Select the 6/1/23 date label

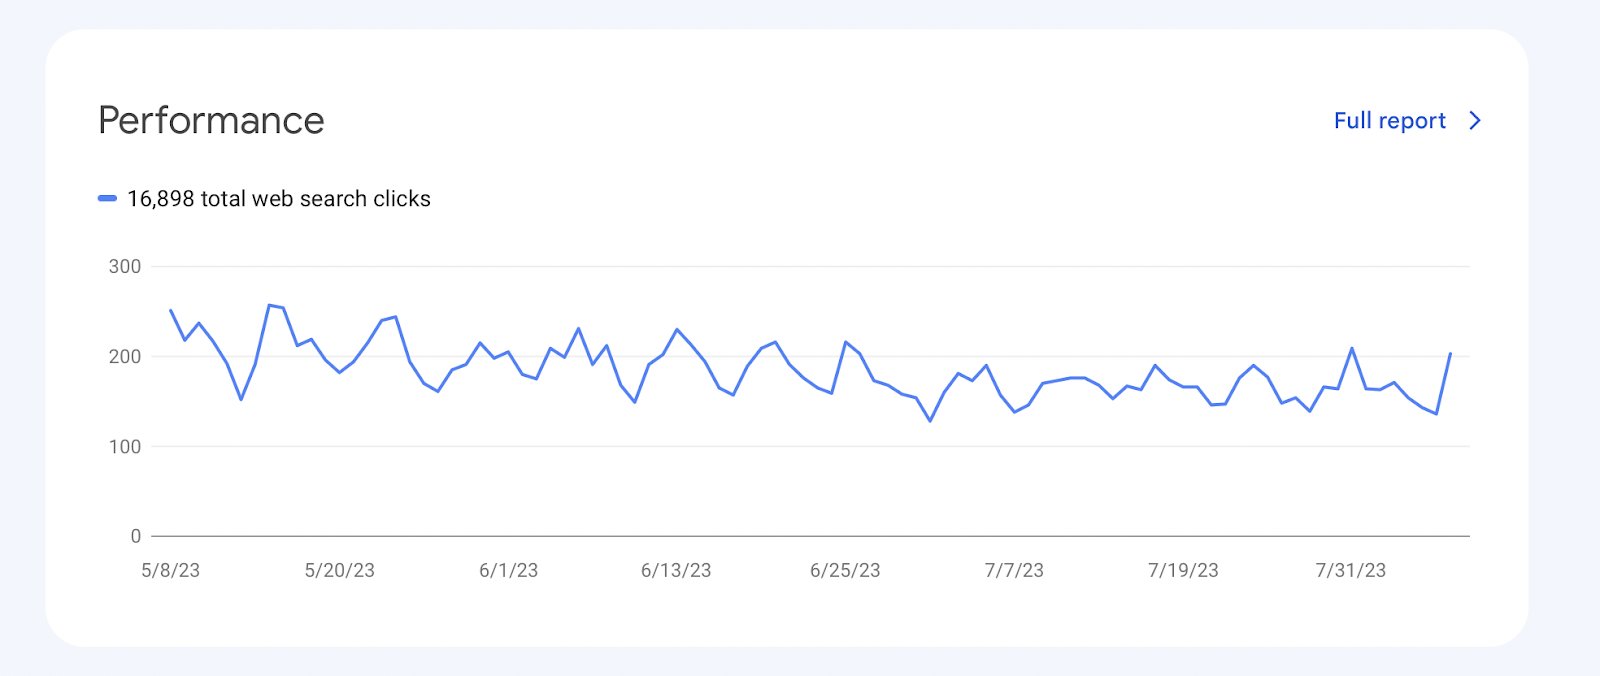point(509,570)
